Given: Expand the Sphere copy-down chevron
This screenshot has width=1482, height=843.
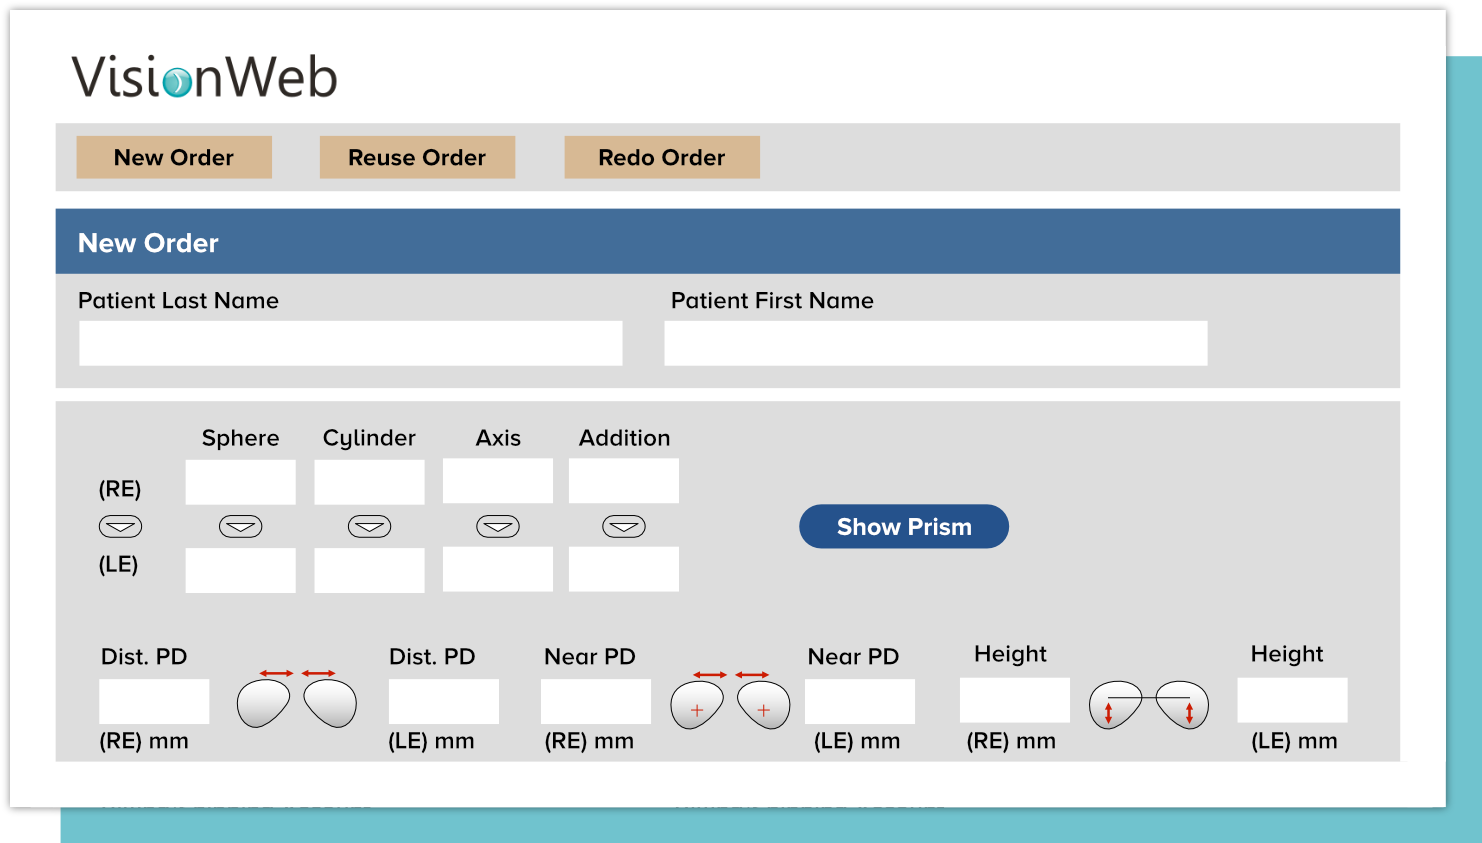Looking at the screenshot, I should click(240, 526).
